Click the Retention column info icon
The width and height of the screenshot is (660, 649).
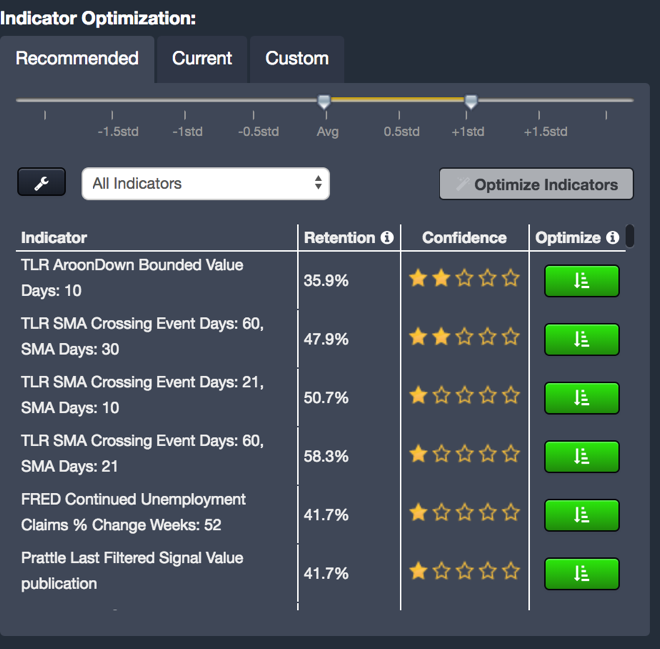pos(386,238)
